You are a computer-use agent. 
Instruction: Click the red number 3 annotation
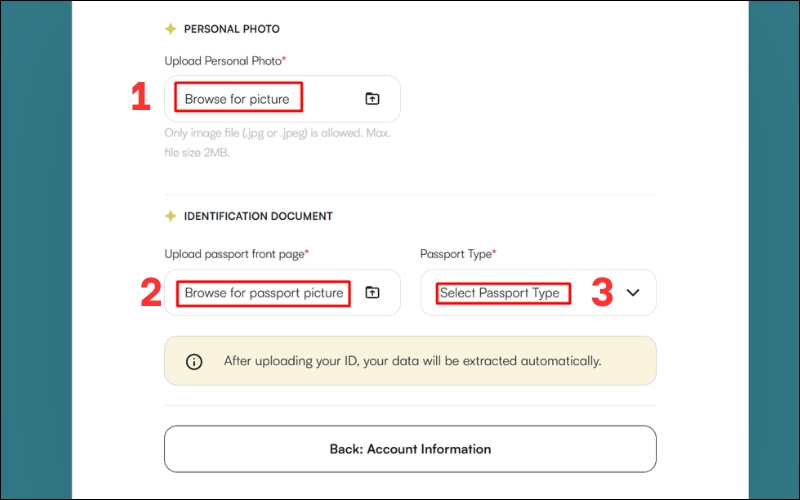[601, 292]
